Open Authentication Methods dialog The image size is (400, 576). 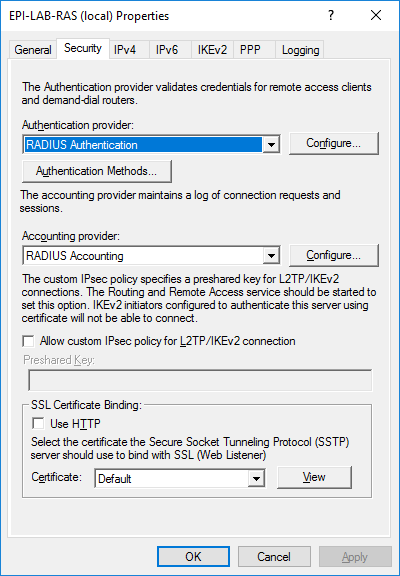coord(97,171)
